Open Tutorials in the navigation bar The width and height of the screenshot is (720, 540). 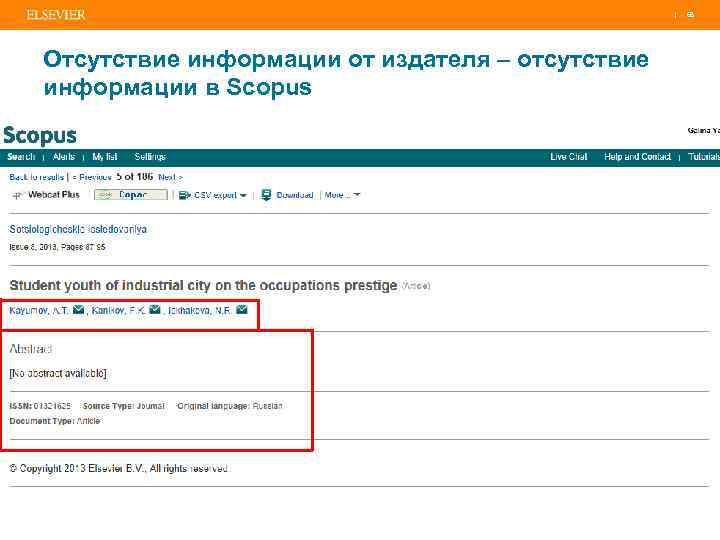703,157
